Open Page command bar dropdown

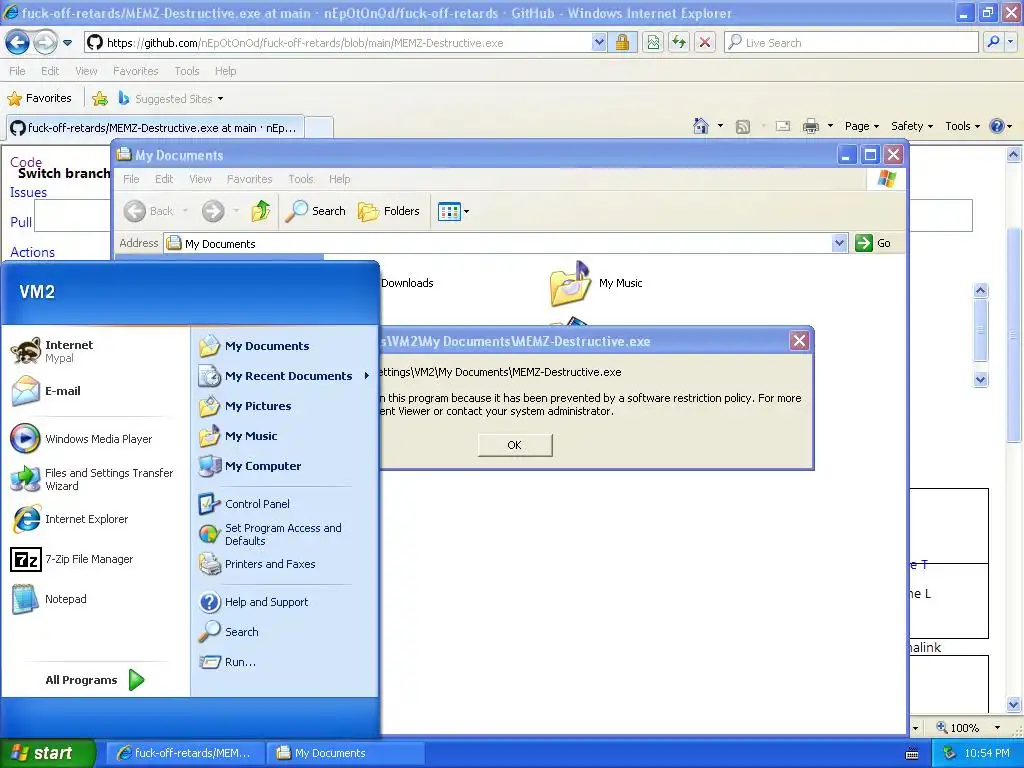[861, 126]
